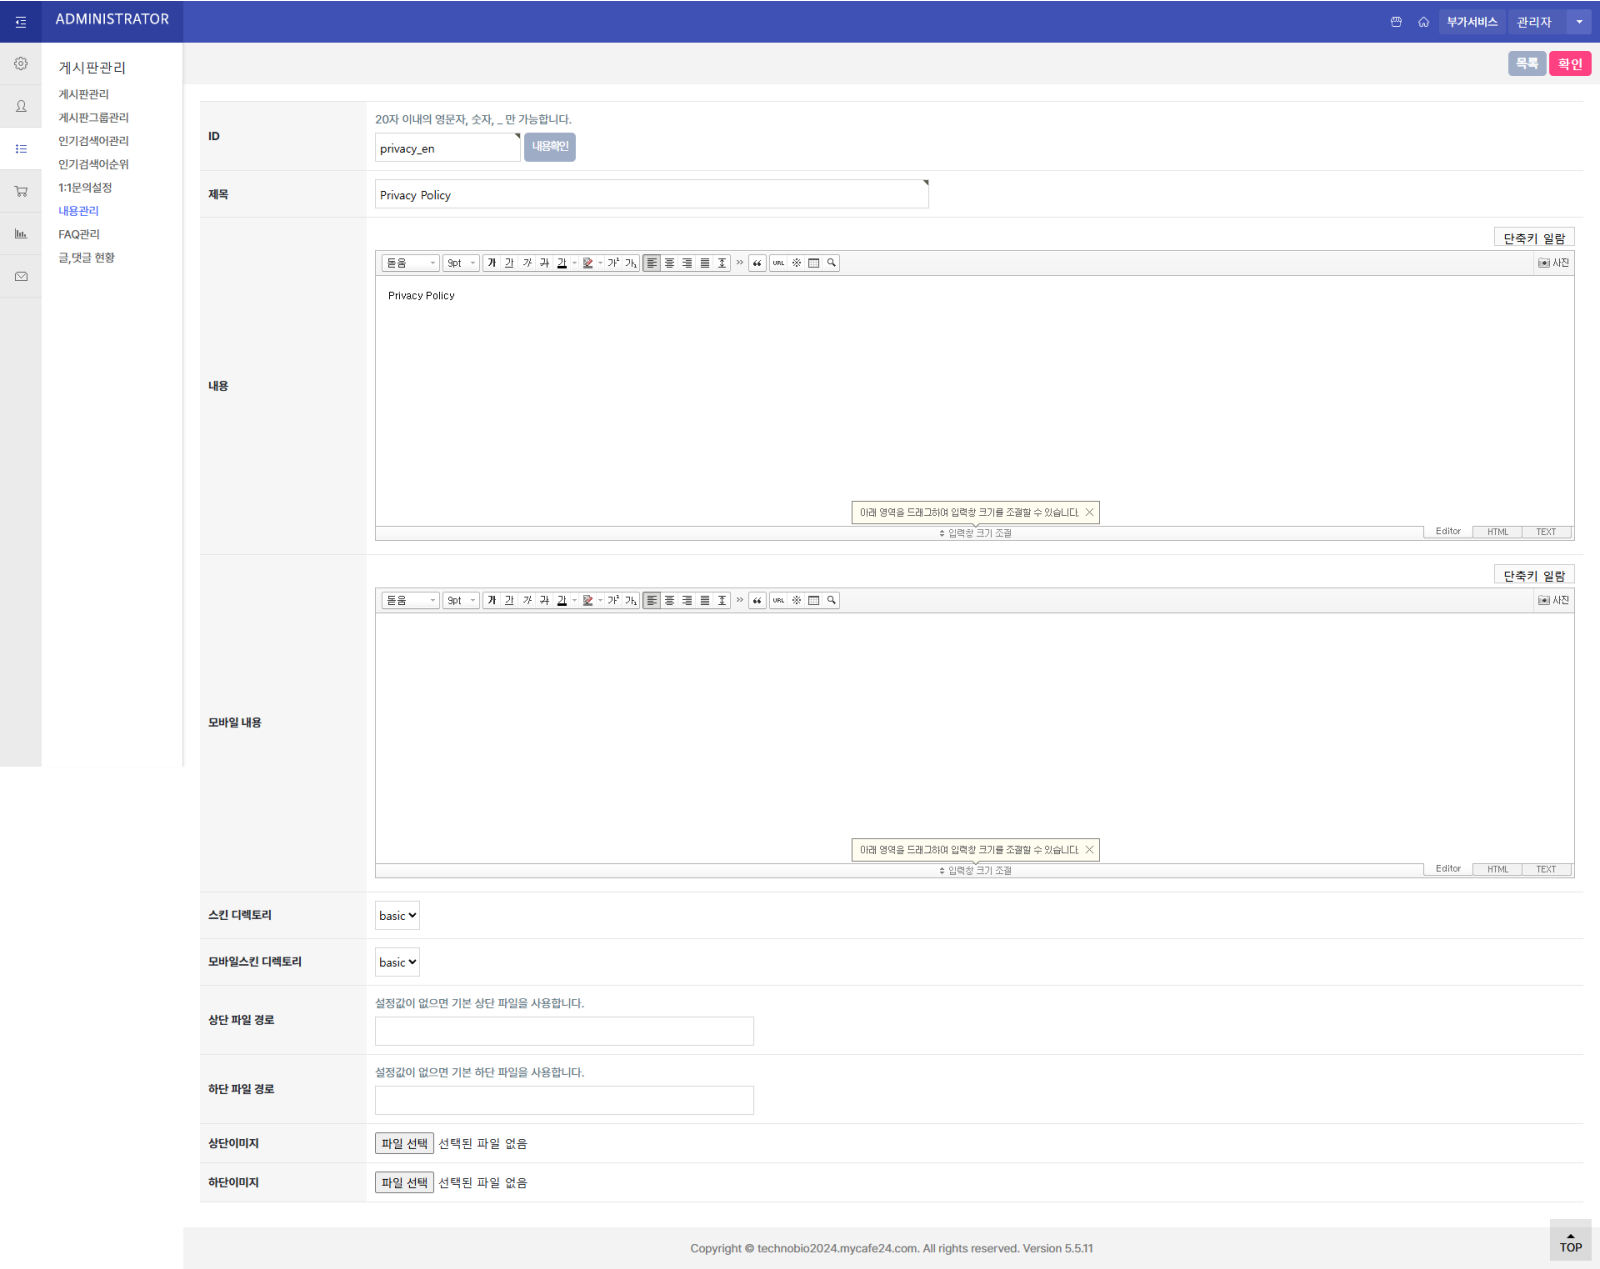Open font size 9pt dropdown in 내용 editor
This screenshot has height=1269, width=1600.
click(x=461, y=263)
